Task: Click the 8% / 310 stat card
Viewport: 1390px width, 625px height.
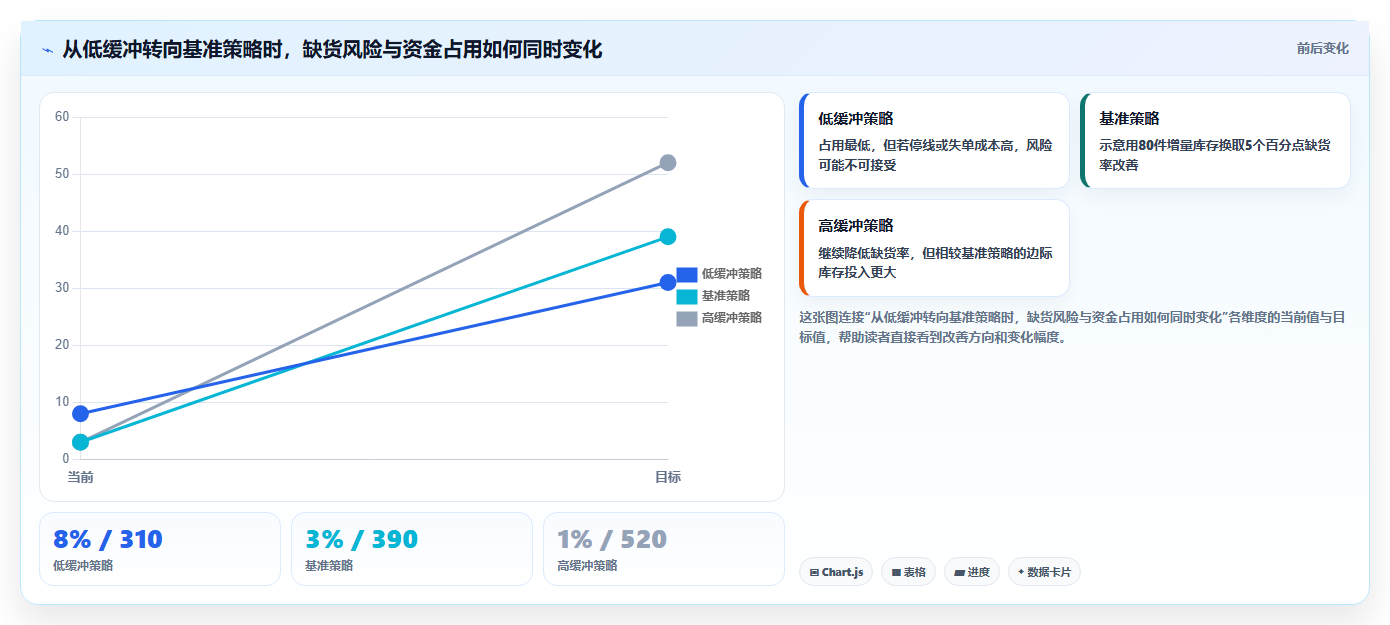Action: [x=160, y=549]
